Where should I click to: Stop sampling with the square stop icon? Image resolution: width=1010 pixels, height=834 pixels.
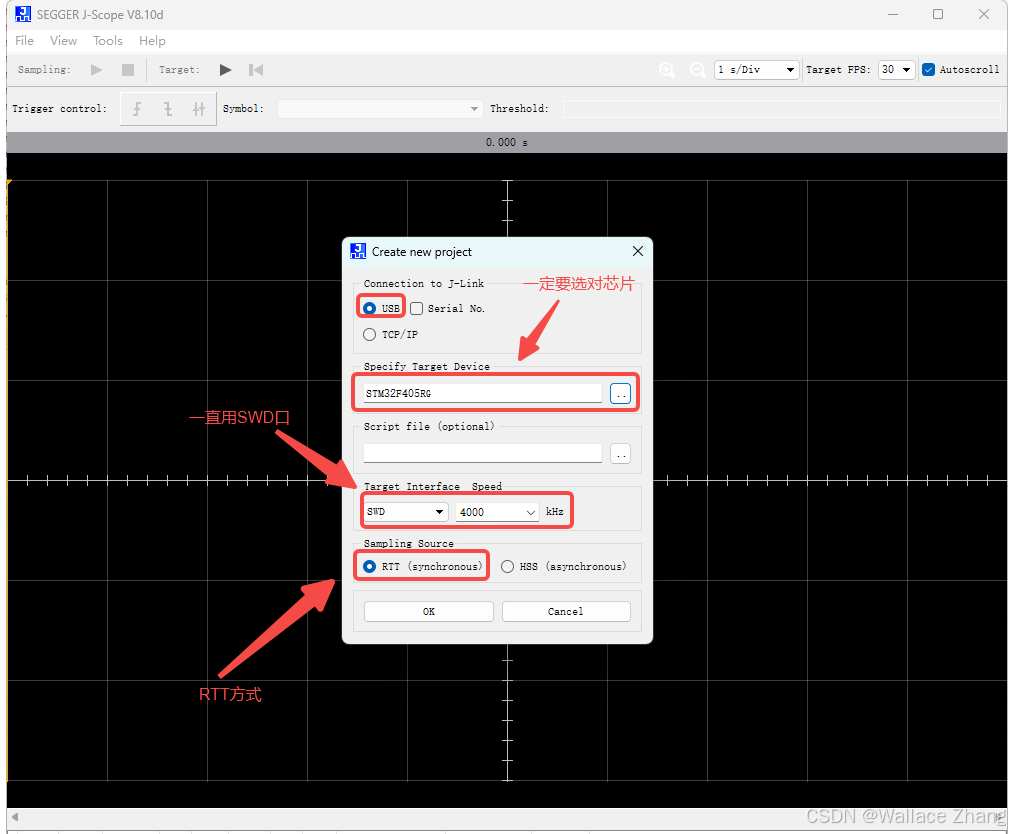pyautogui.click(x=128, y=70)
